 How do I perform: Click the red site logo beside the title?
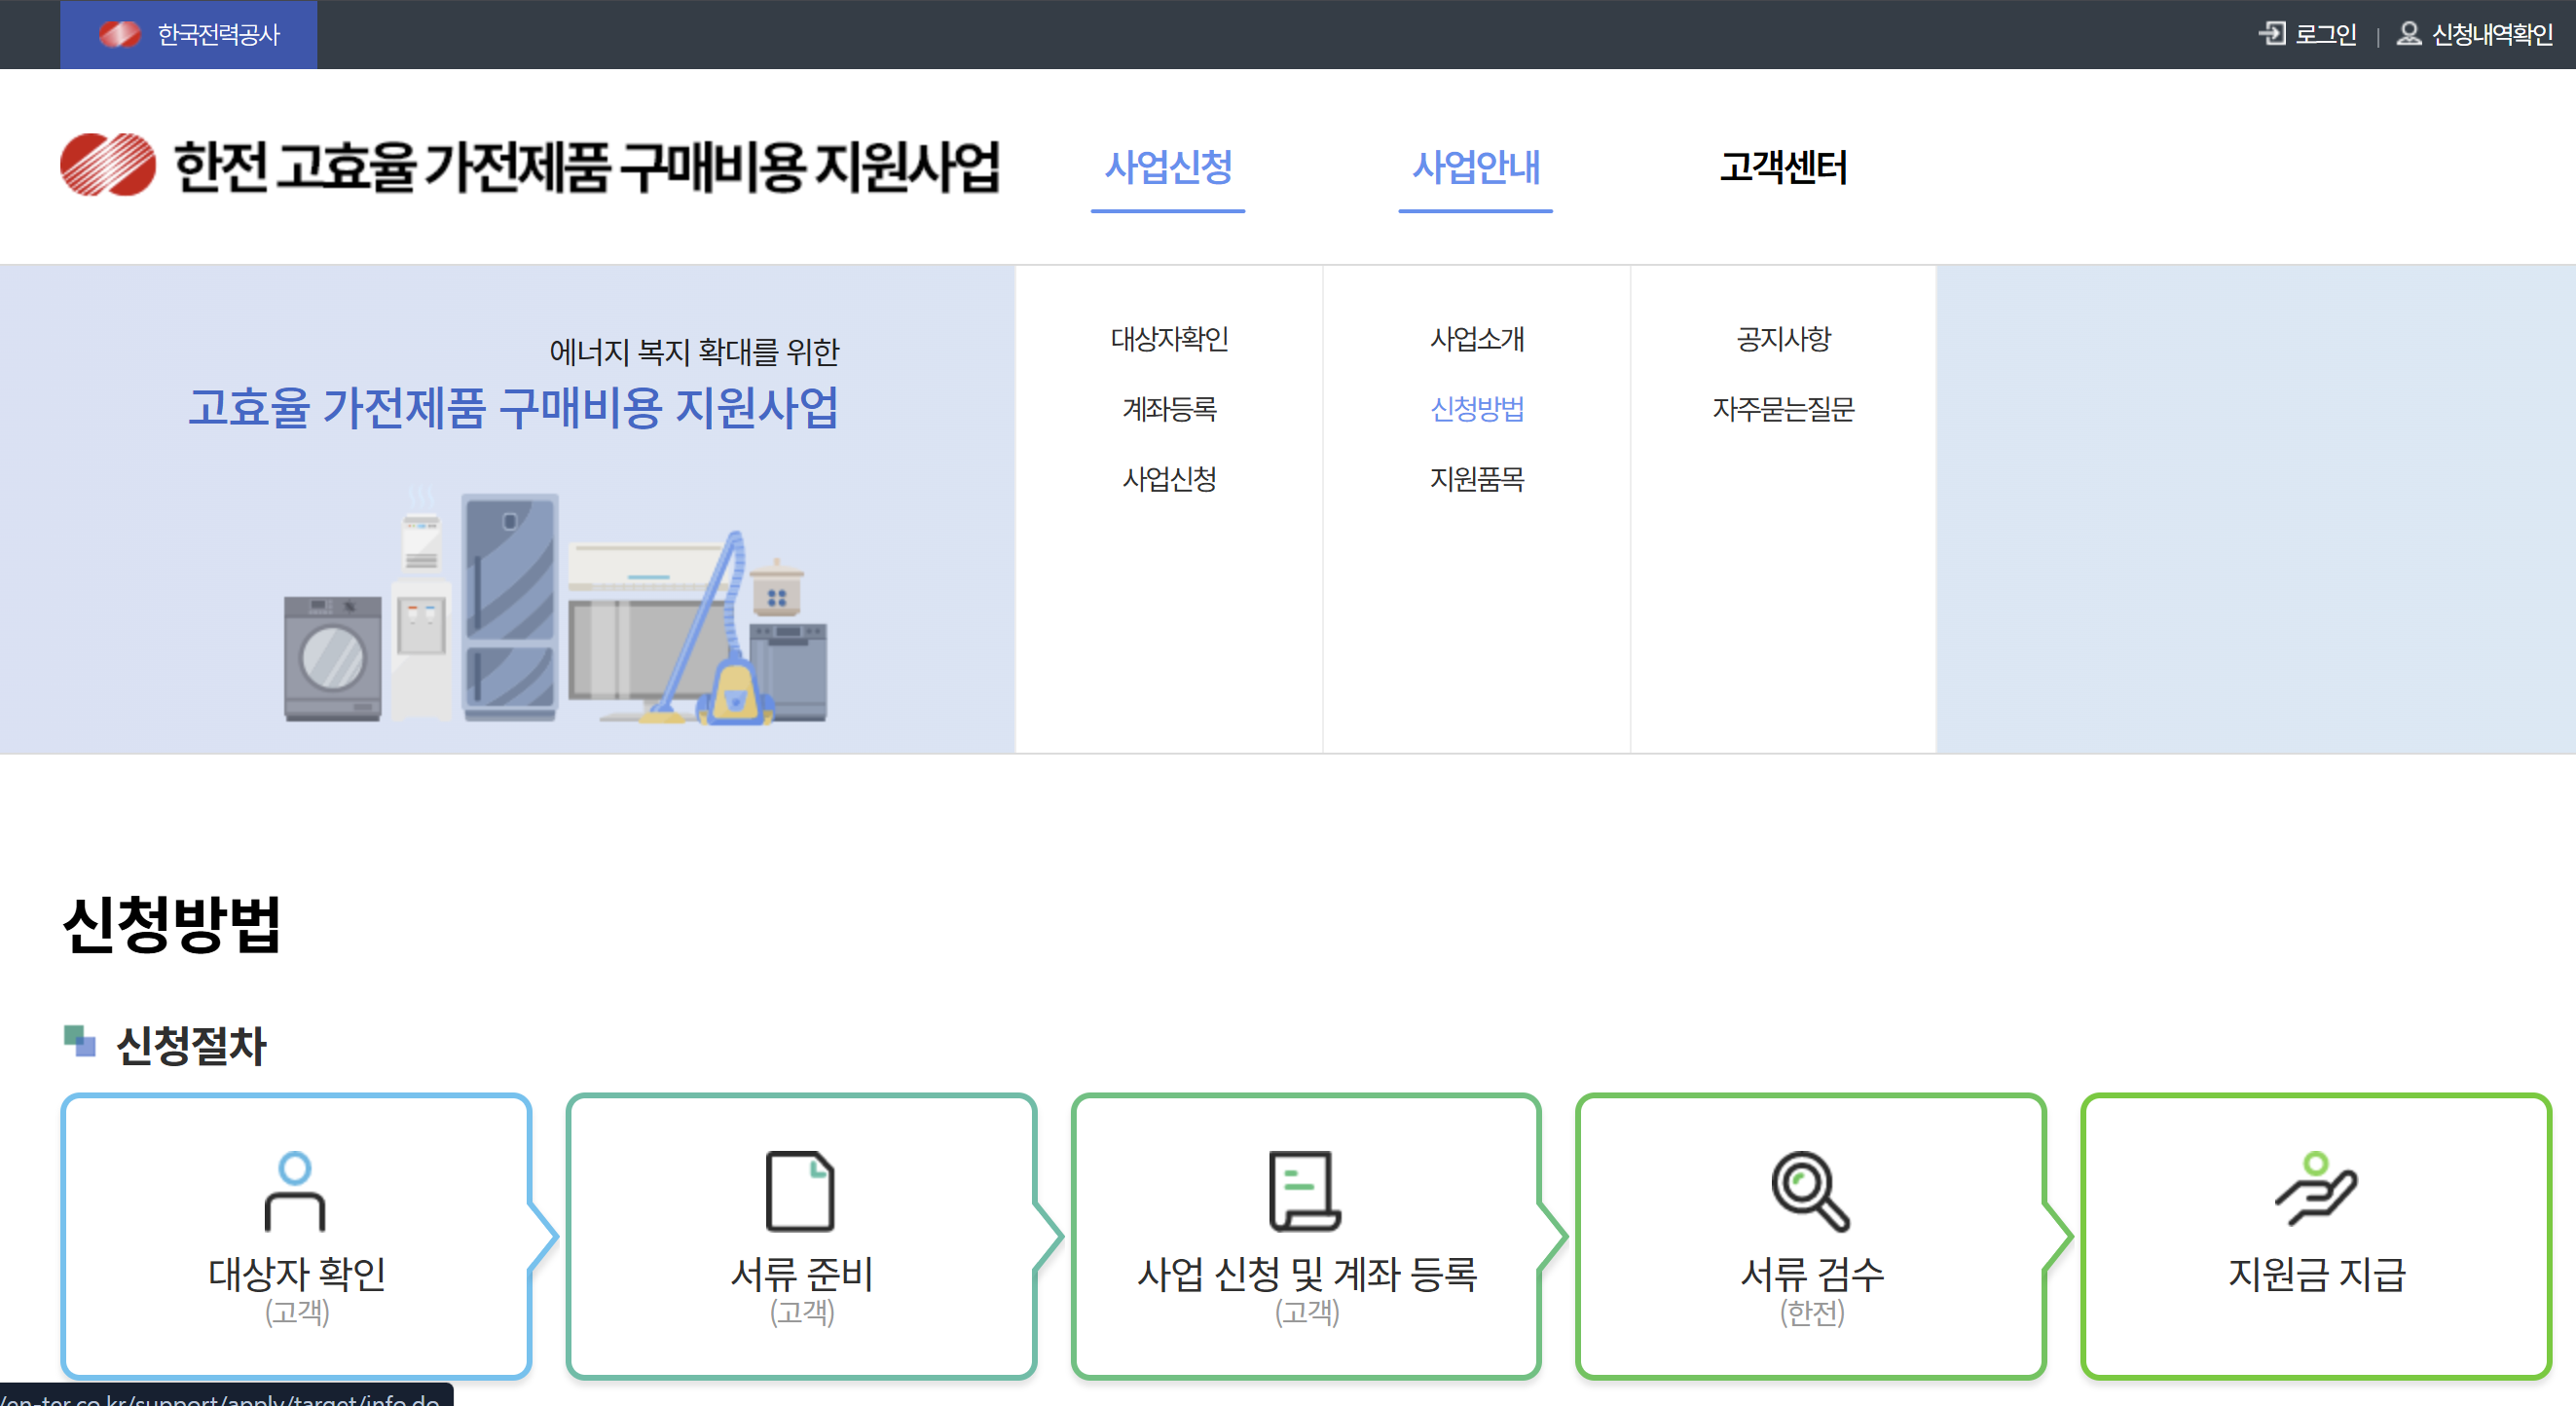click(108, 165)
